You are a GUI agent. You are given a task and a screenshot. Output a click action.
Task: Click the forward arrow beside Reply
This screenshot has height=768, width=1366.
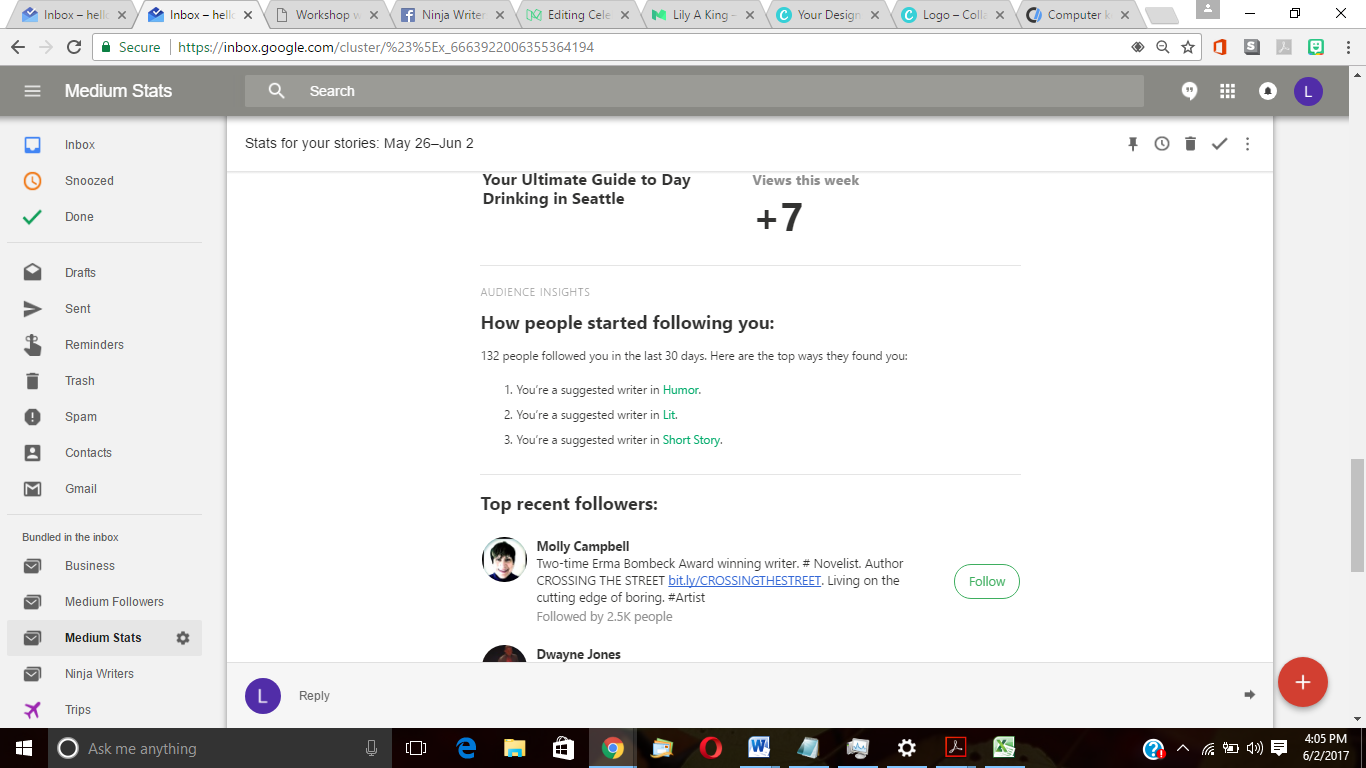pos(1249,695)
